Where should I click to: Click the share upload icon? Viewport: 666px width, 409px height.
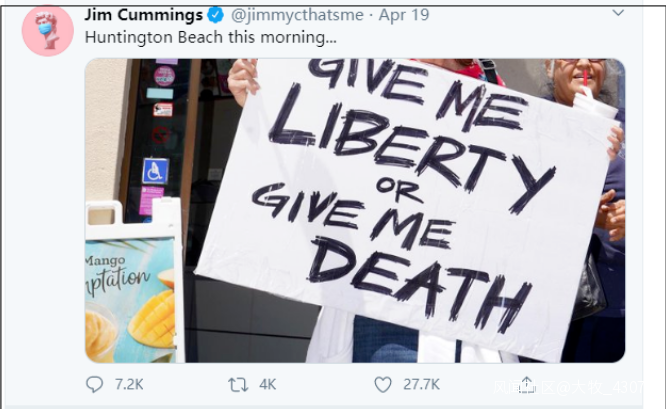point(527,384)
